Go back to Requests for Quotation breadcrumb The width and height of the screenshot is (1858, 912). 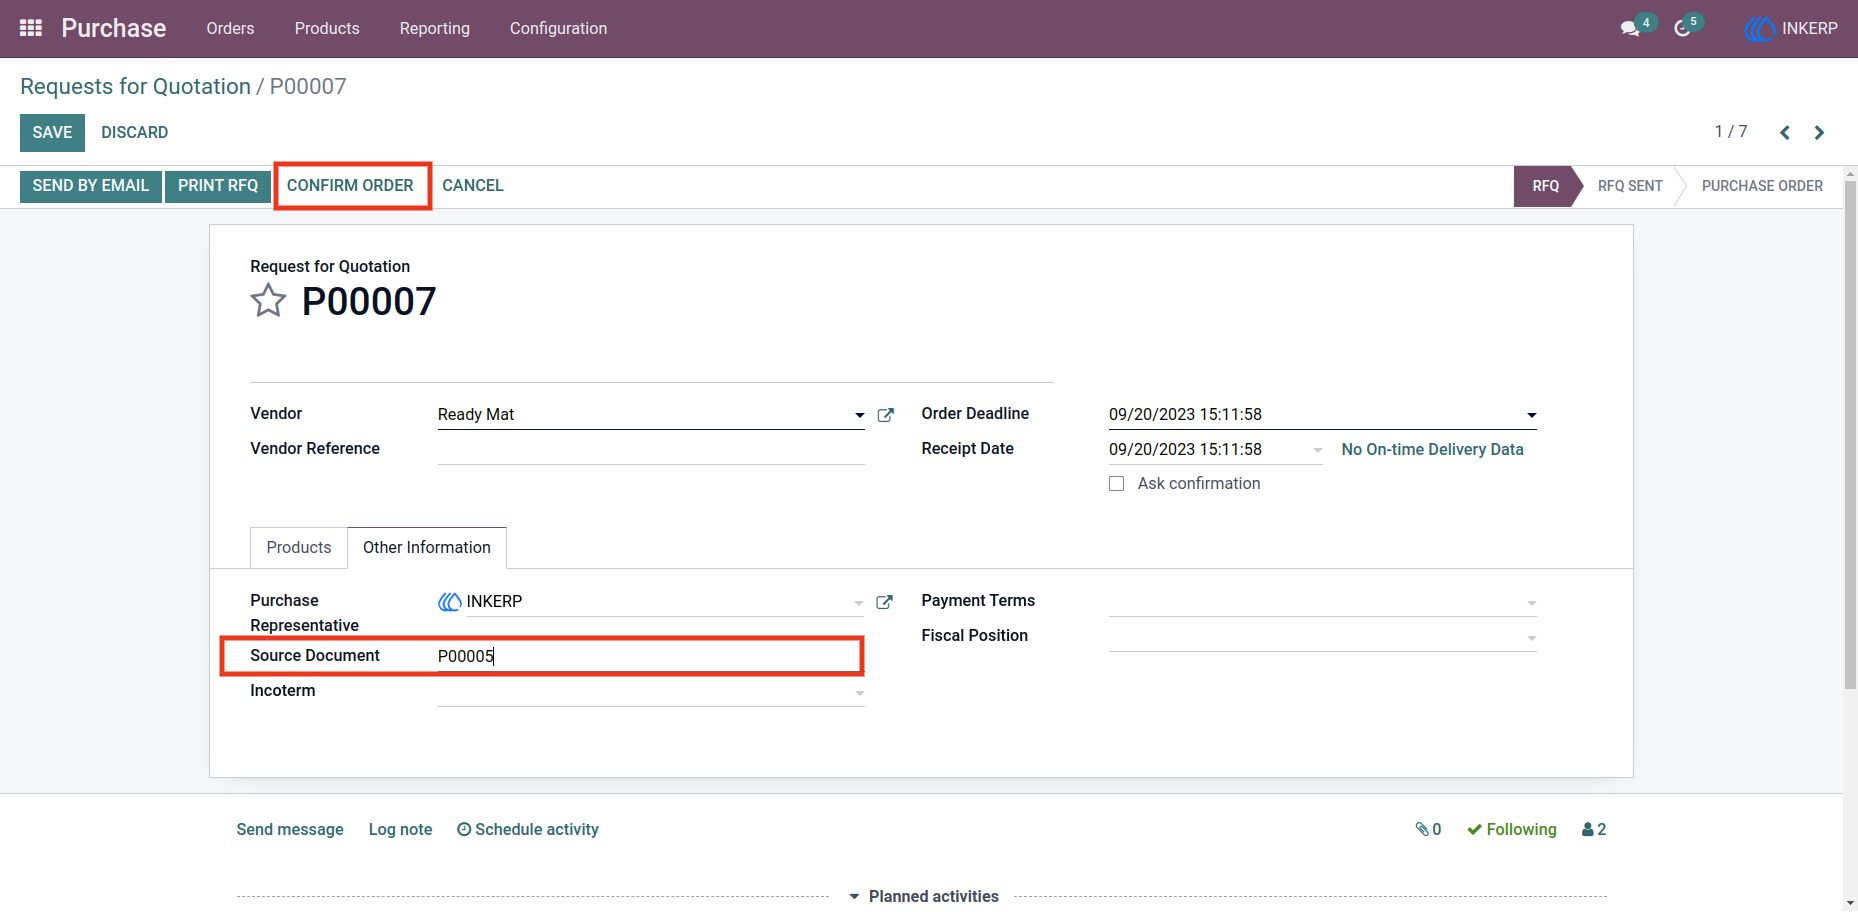click(135, 86)
